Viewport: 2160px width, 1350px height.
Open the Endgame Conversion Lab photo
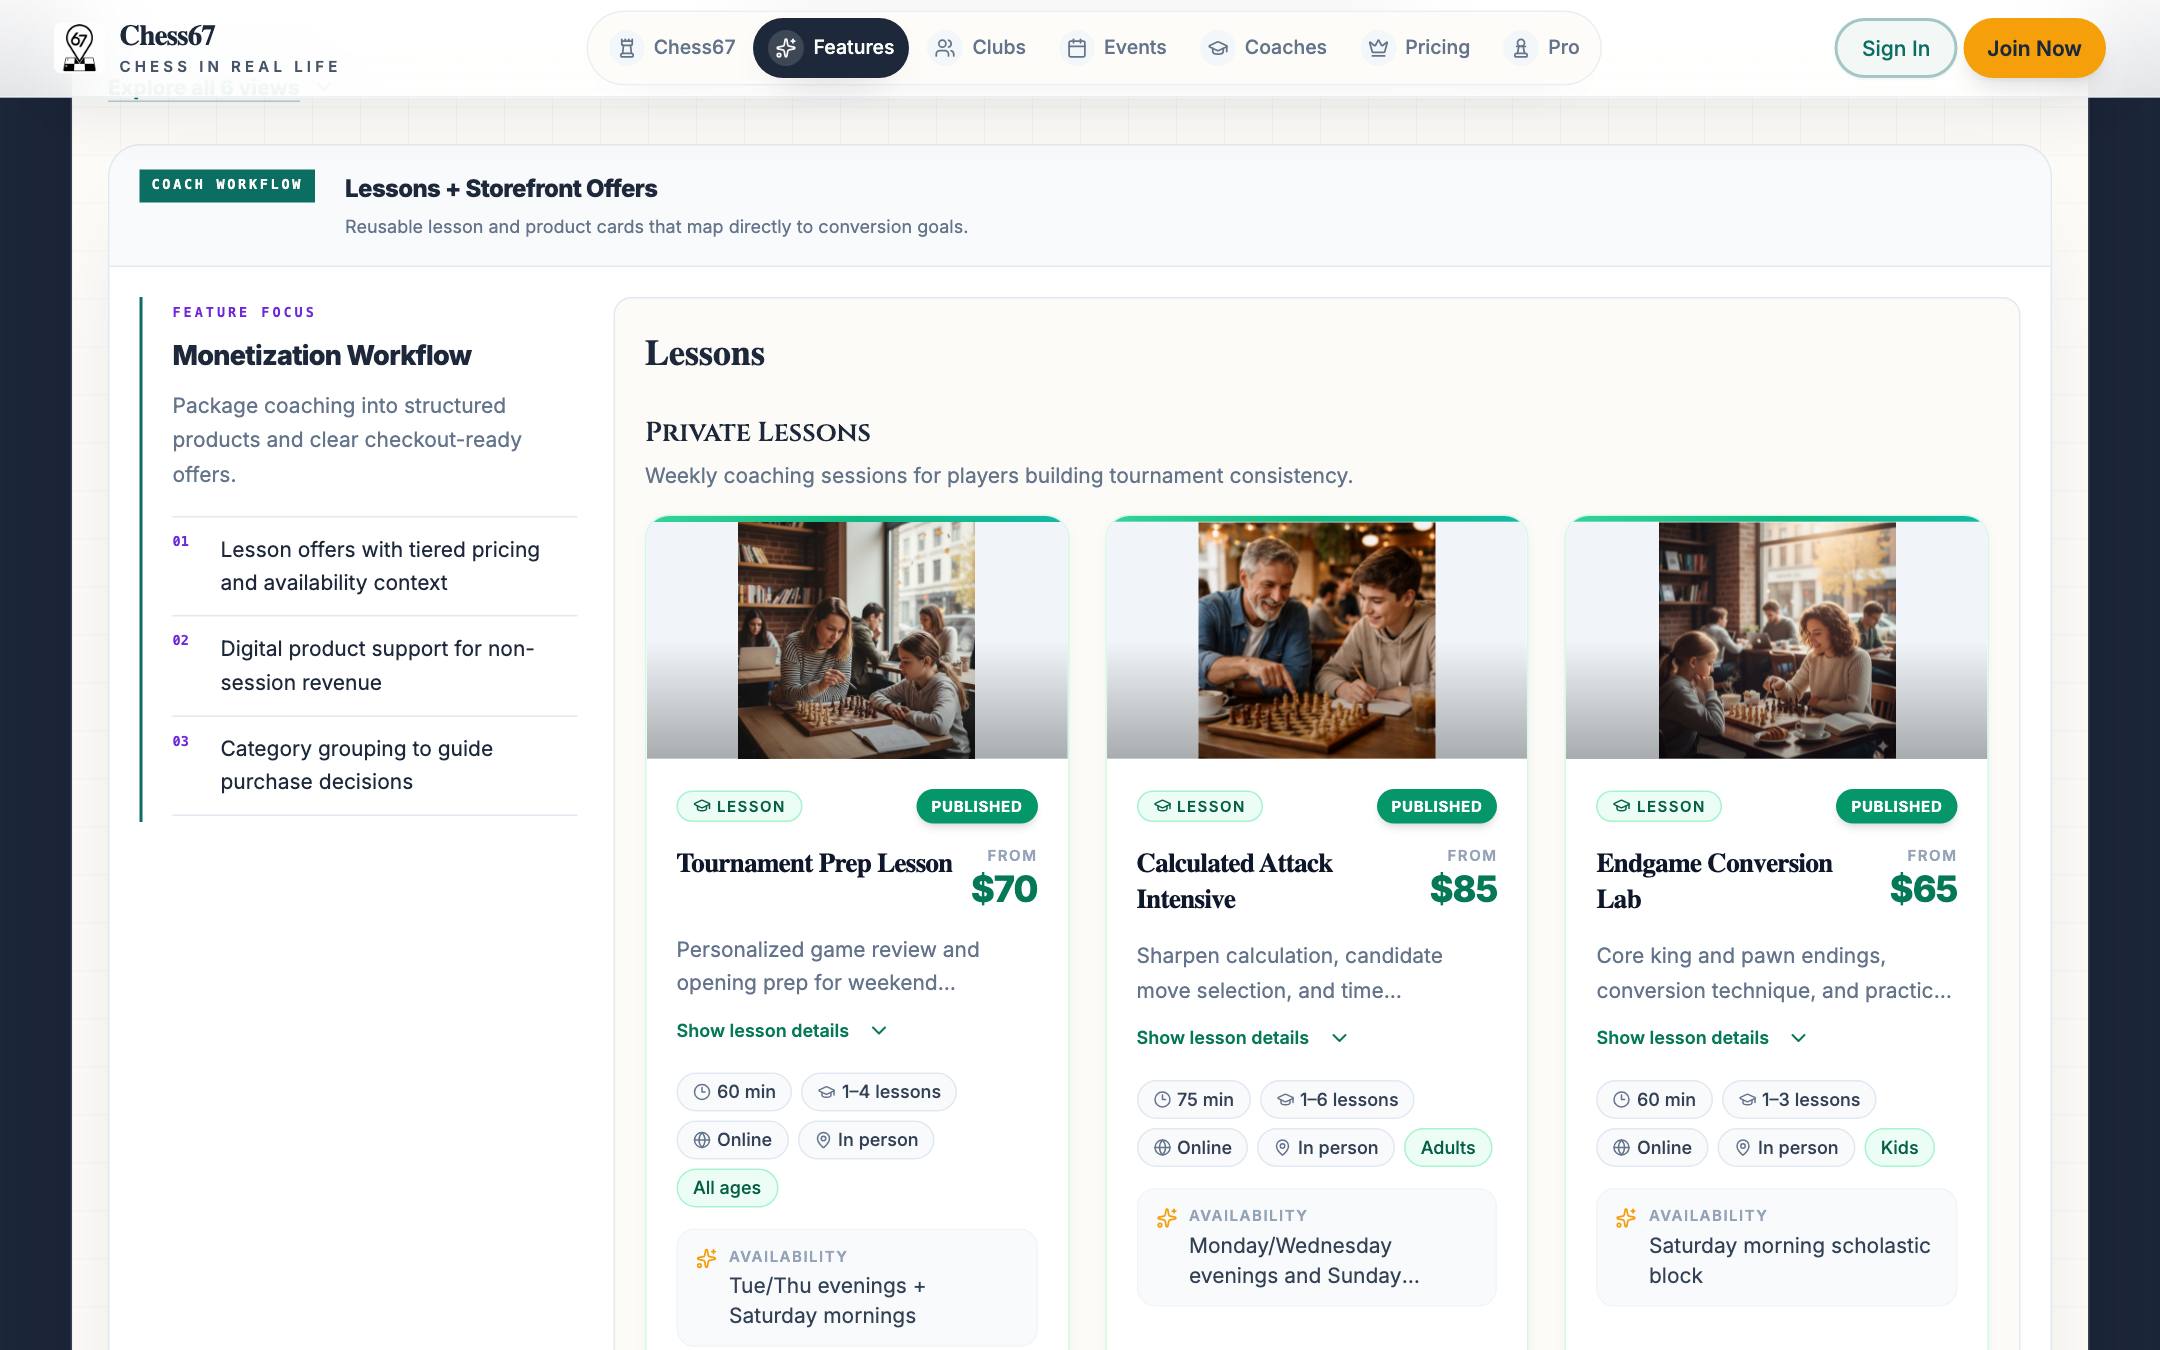(1777, 640)
